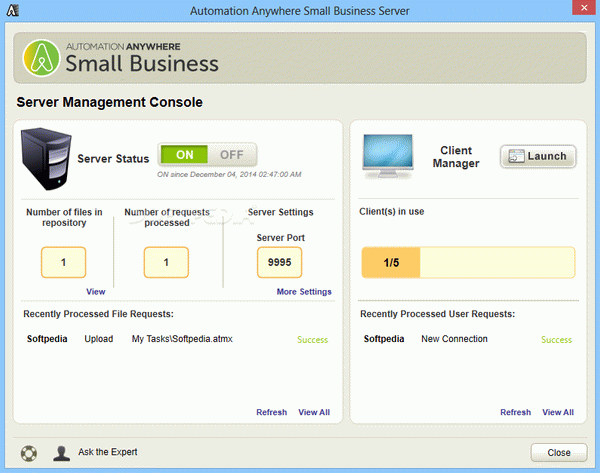Click the Client Manager monitor icon

point(388,156)
